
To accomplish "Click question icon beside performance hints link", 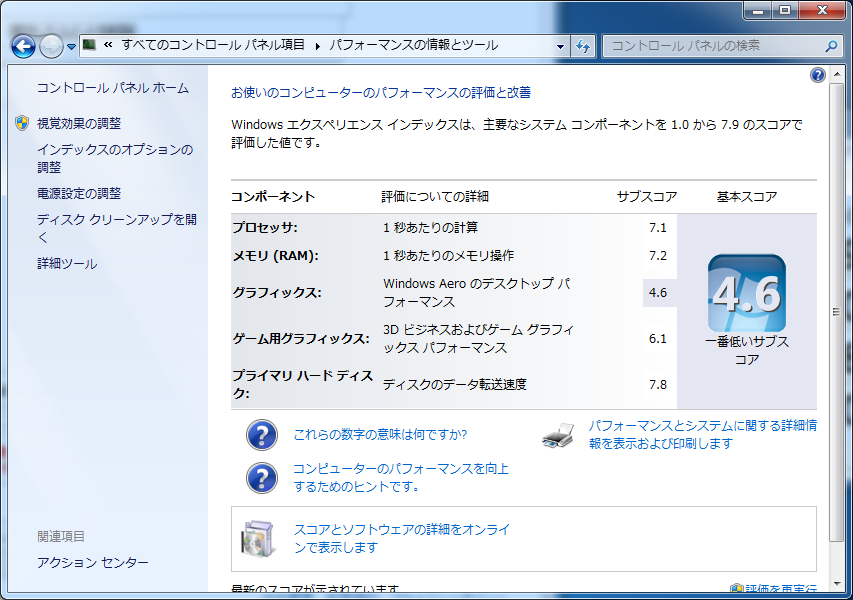I will click(x=262, y=478).
